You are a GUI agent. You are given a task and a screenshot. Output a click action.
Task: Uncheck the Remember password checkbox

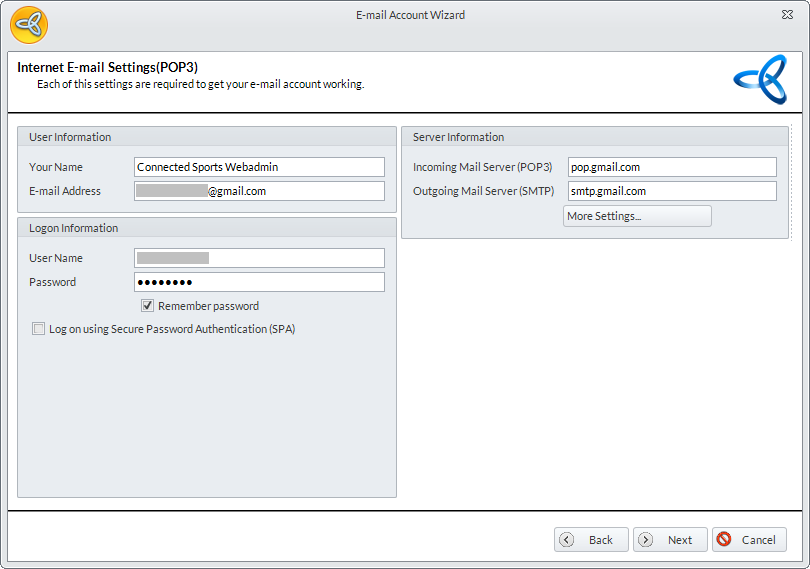point(147,305)
